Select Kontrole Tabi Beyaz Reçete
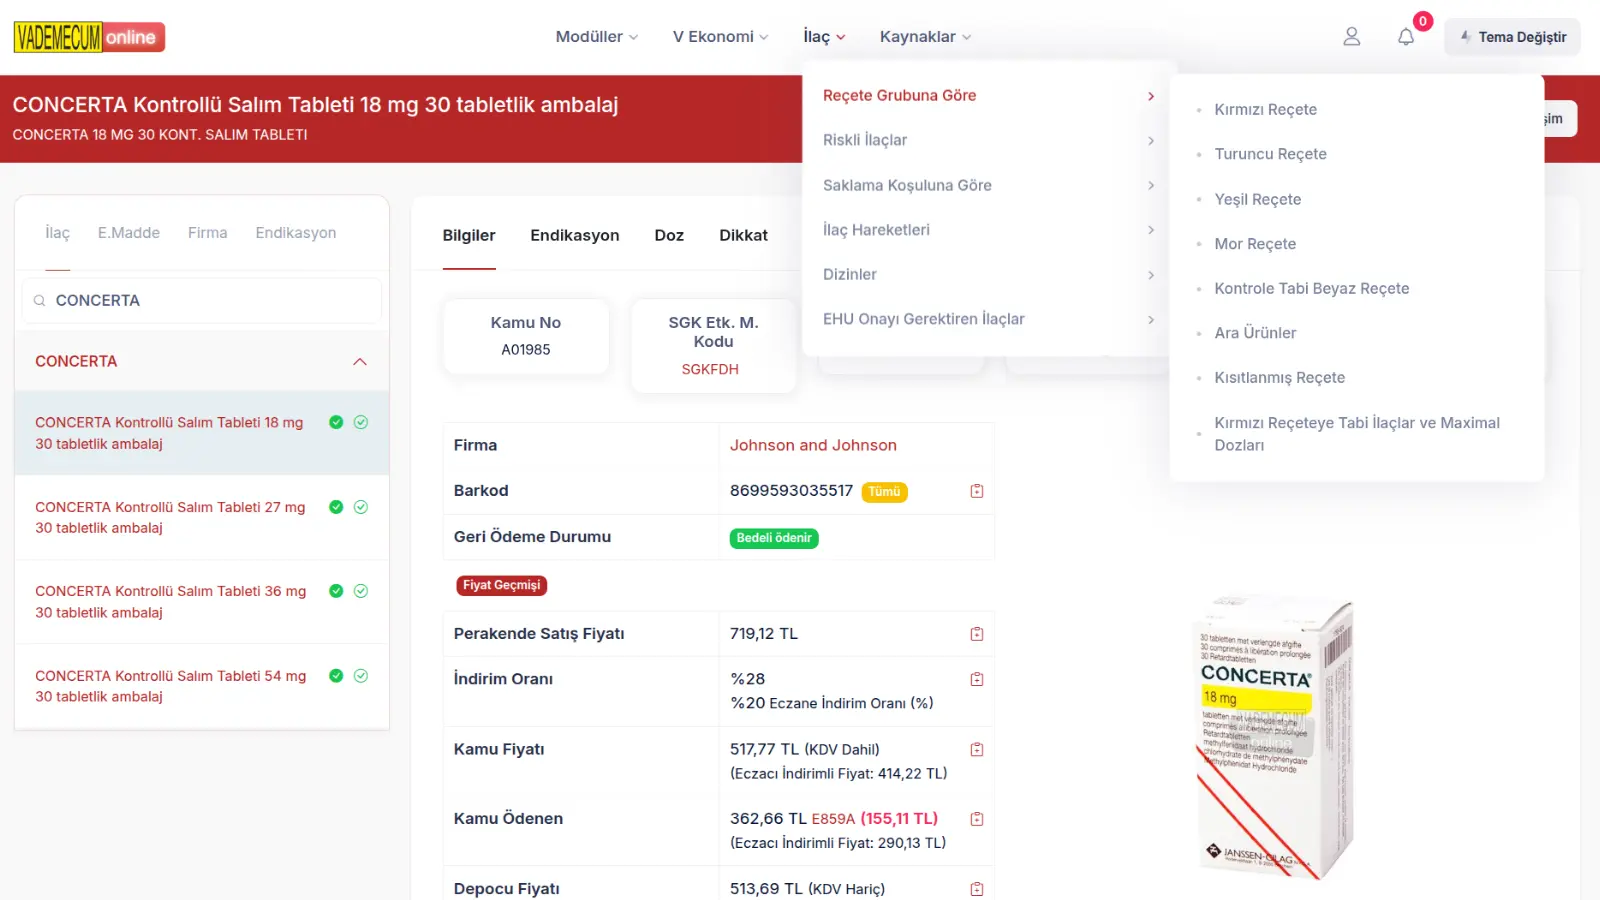 coord(1311,288)
